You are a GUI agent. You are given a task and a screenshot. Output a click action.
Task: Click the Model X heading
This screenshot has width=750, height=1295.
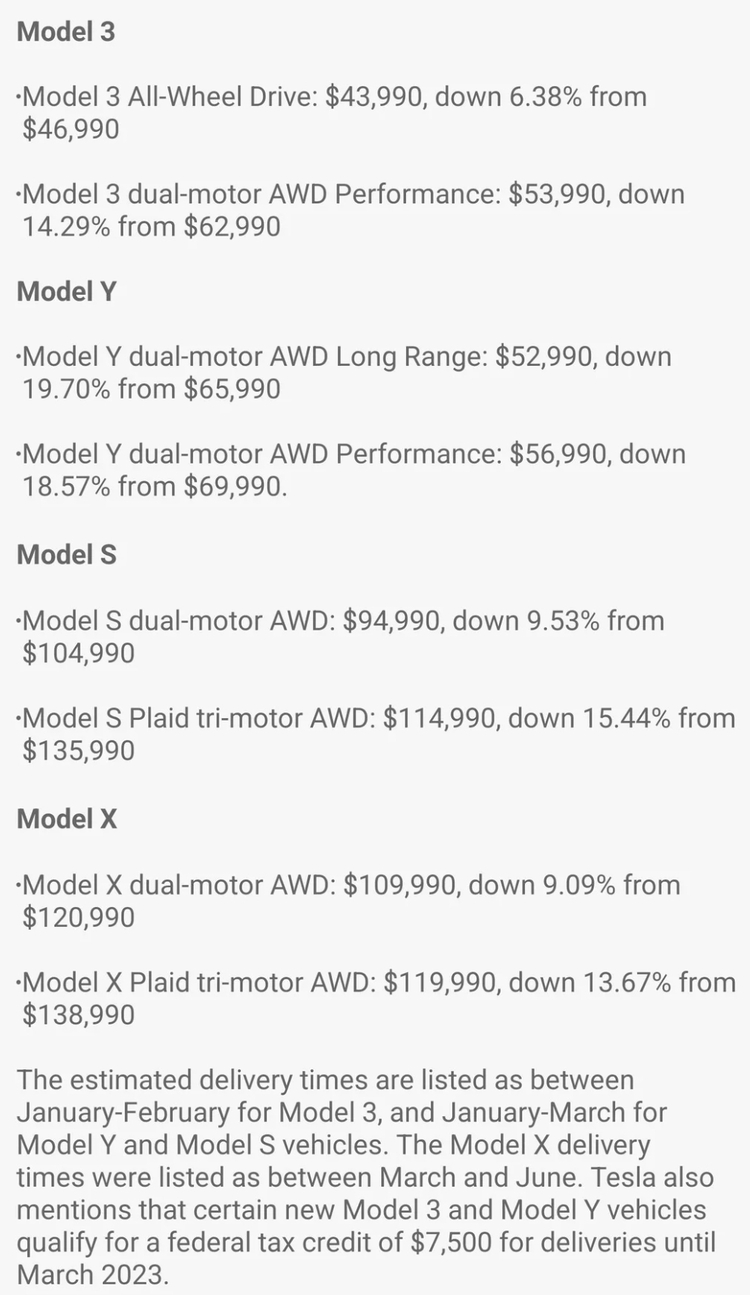coord(67,819)
